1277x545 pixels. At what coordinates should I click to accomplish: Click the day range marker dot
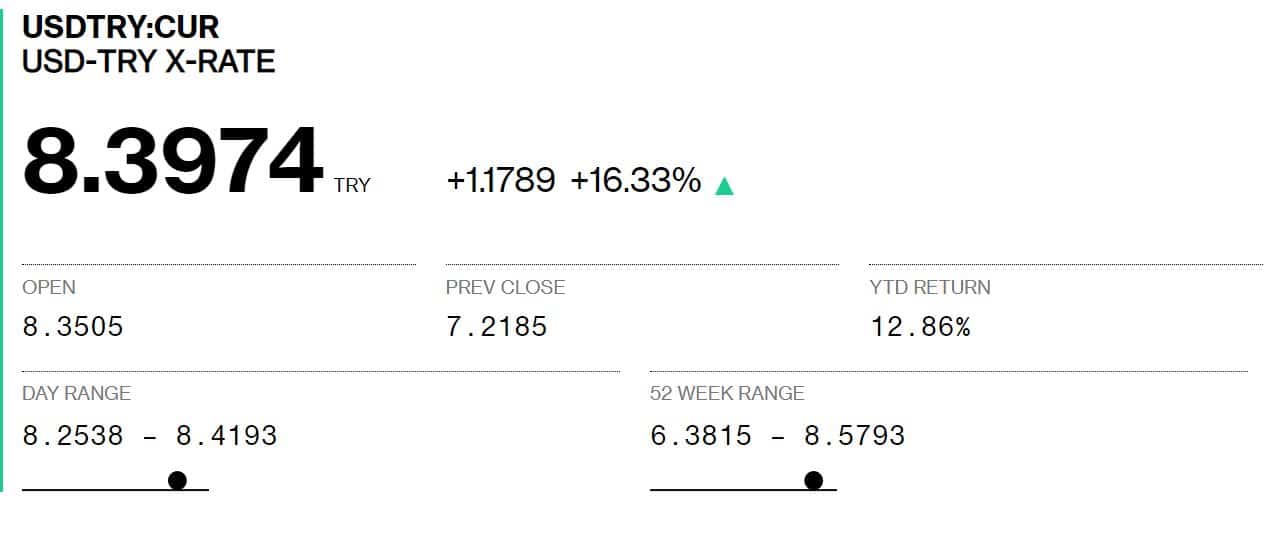(x=178, y=481)
